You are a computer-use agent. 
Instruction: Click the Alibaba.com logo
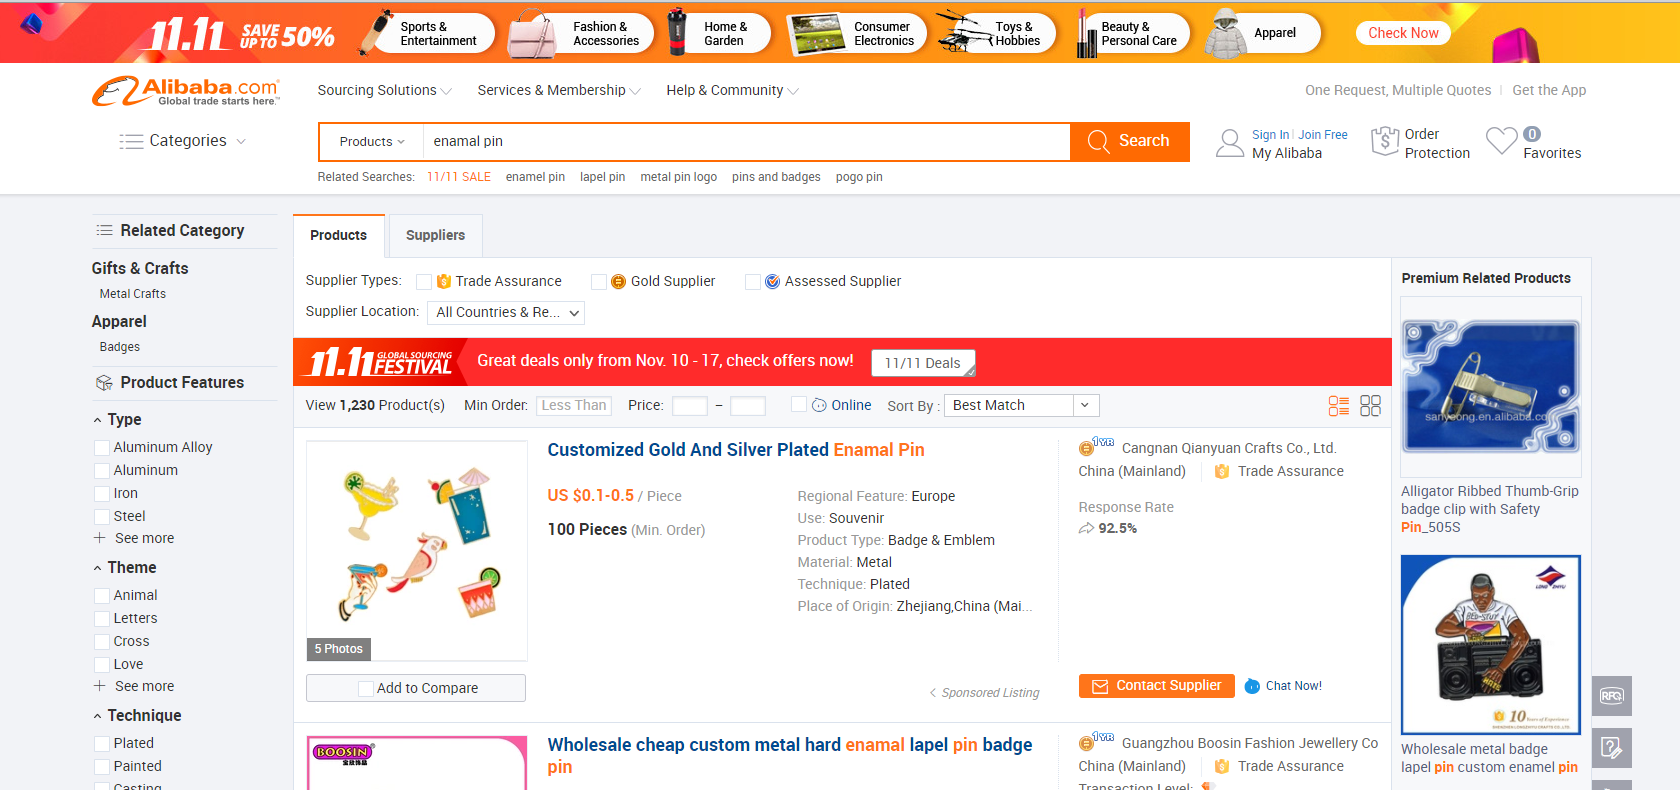point(186,91)
